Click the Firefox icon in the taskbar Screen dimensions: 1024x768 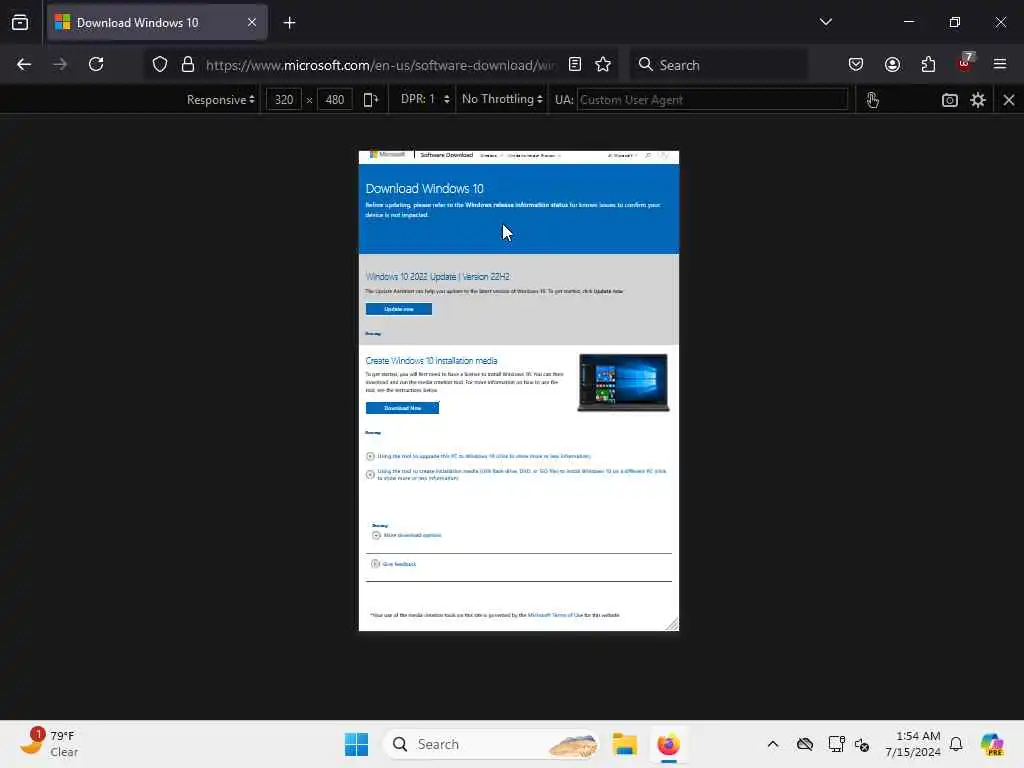coord(668,744)
